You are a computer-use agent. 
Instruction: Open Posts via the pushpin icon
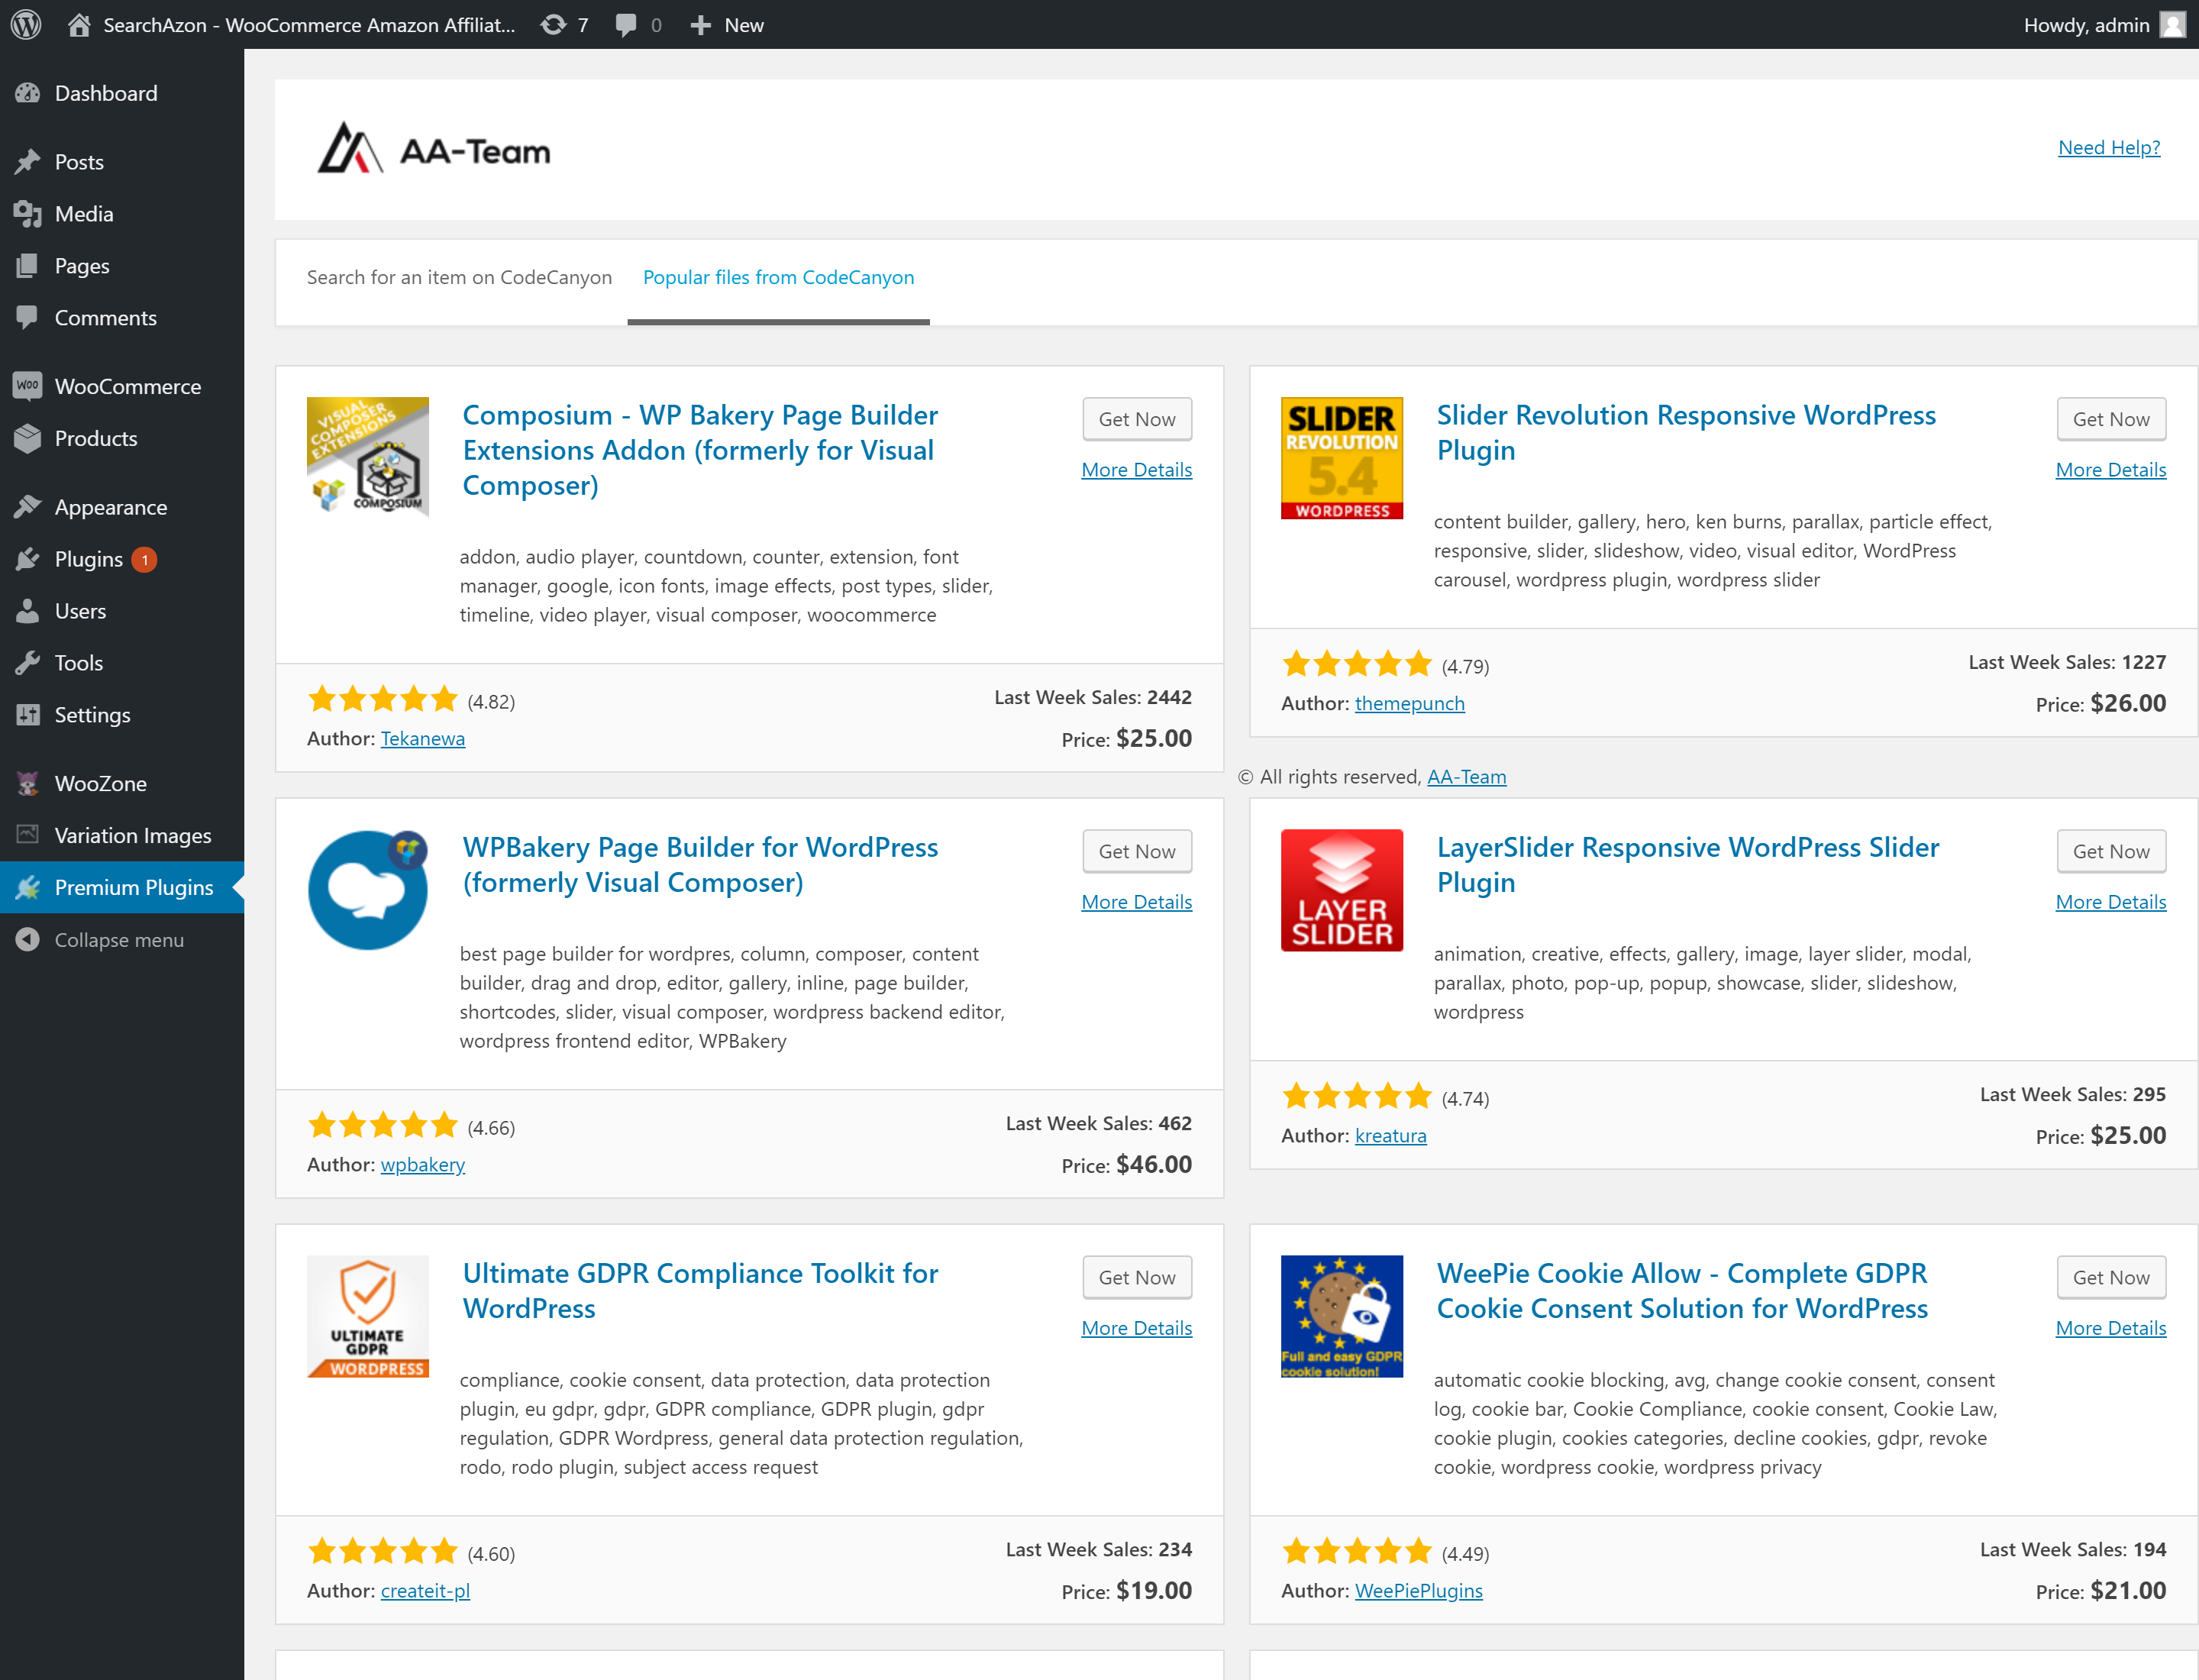tap(28, 161)
